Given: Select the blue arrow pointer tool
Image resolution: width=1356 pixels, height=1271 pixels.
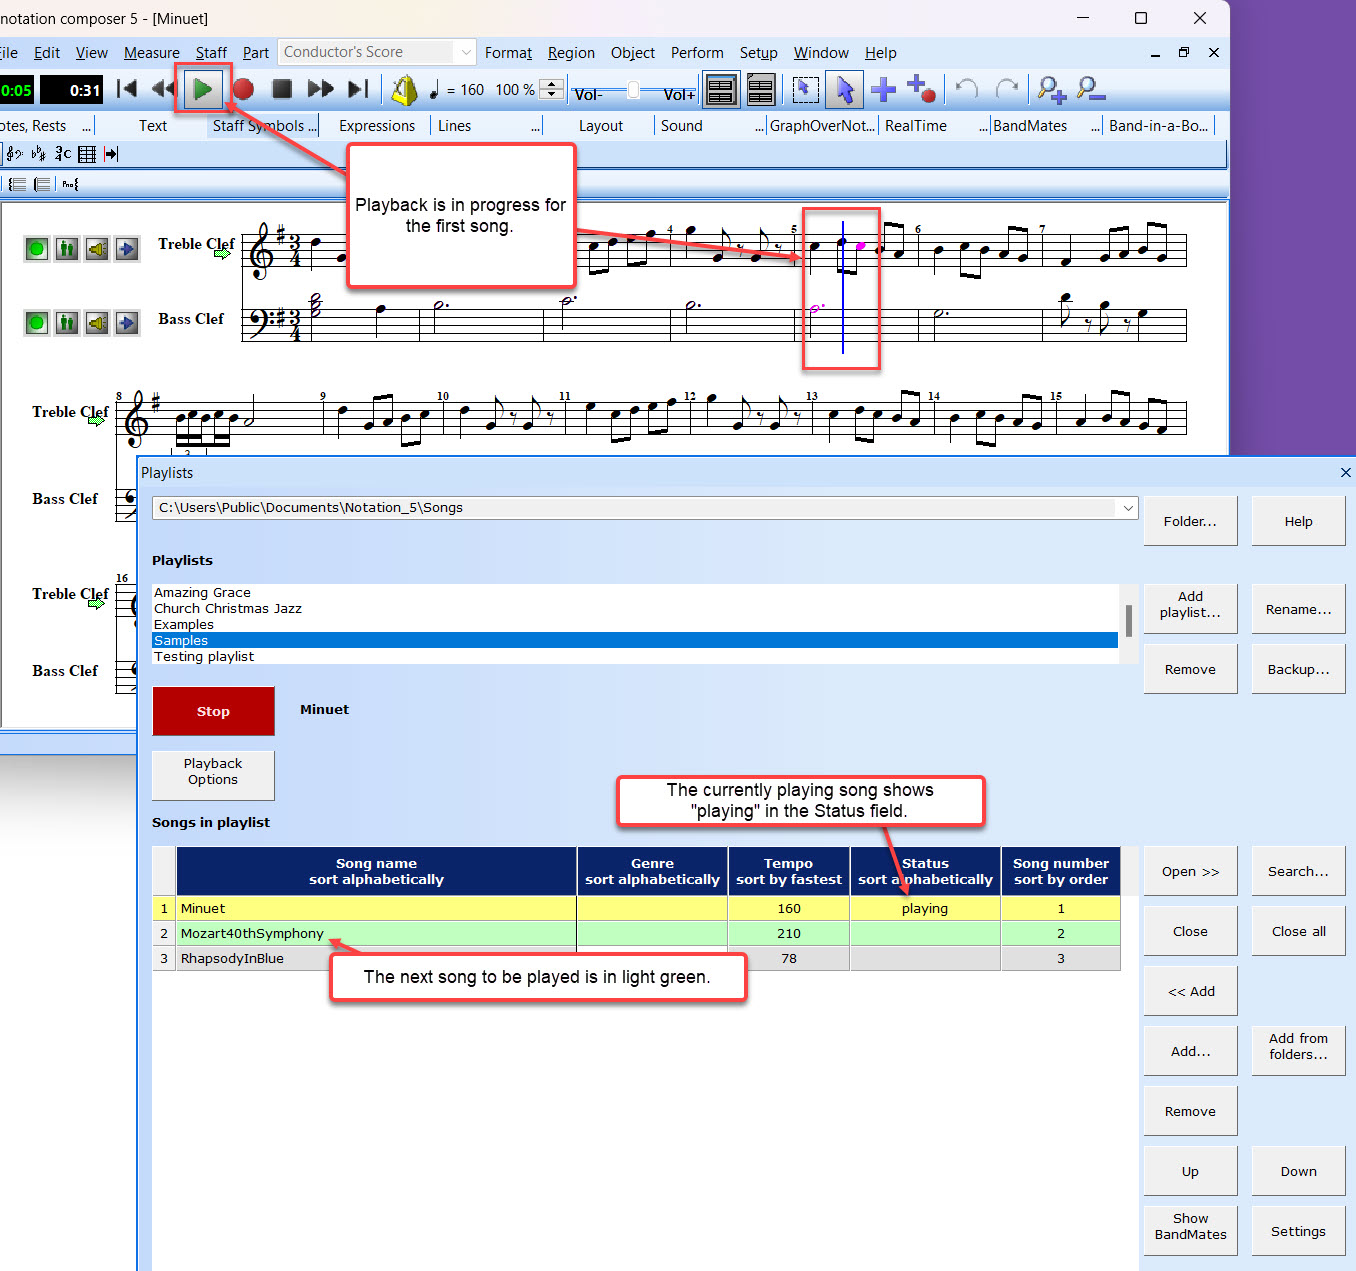Looking at the screenshot, I should (x=845, y=90).
